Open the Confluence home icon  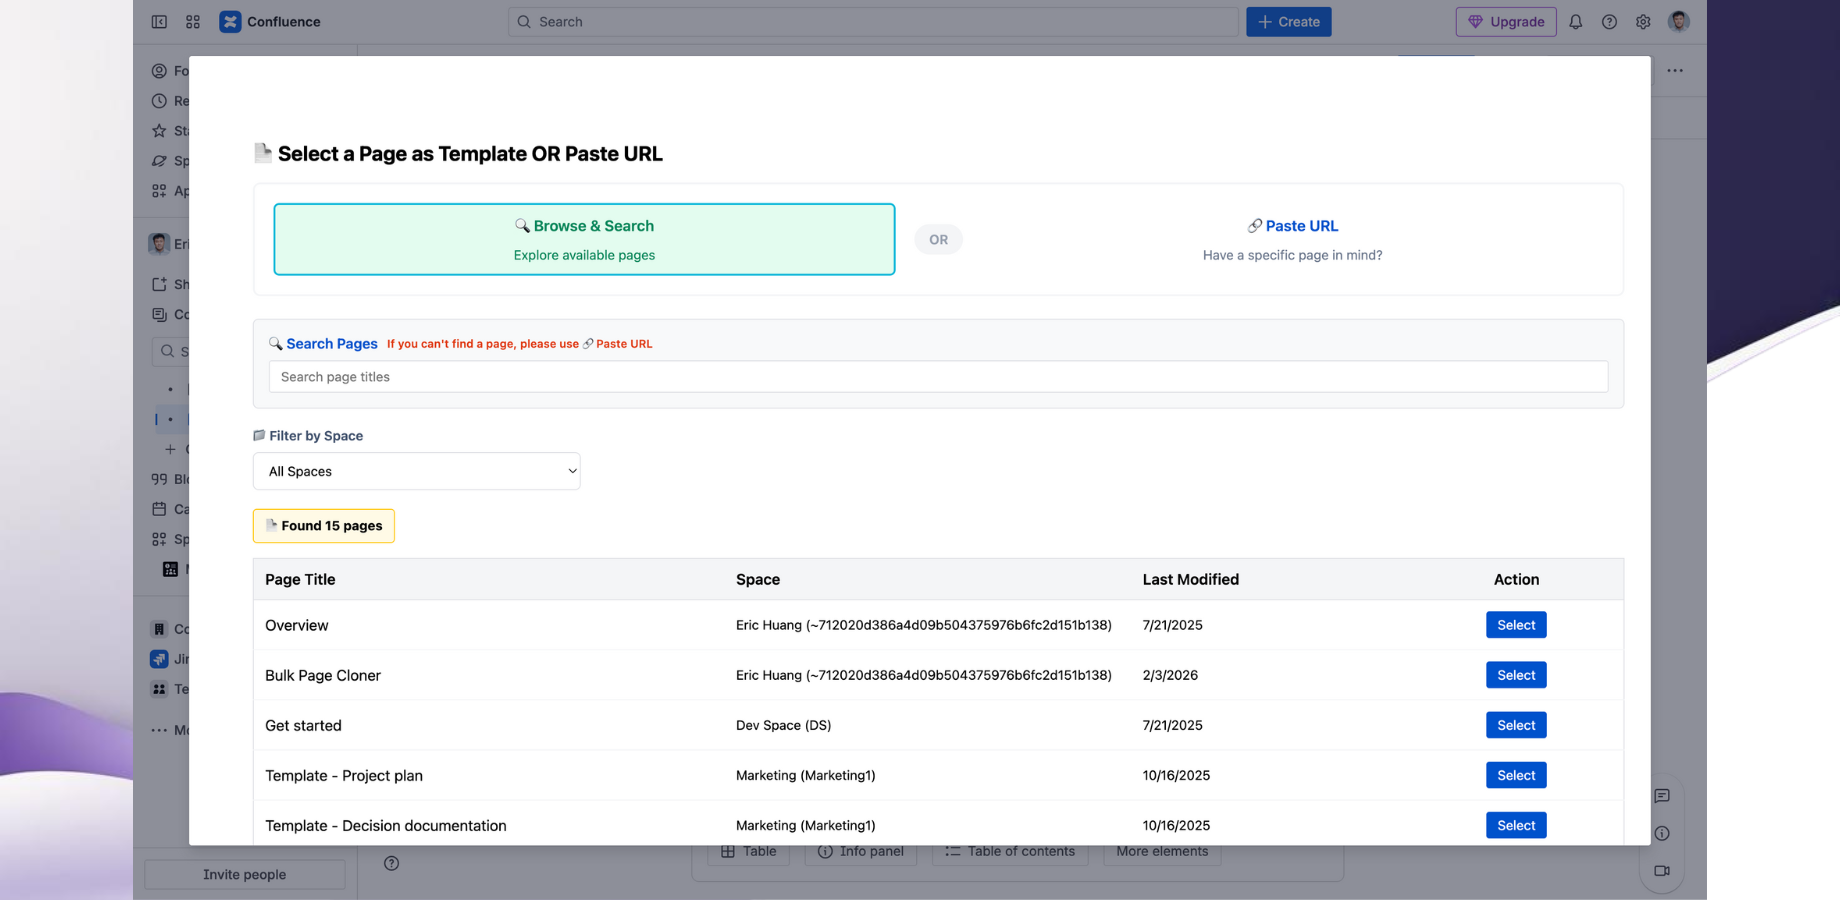point(230,21)
